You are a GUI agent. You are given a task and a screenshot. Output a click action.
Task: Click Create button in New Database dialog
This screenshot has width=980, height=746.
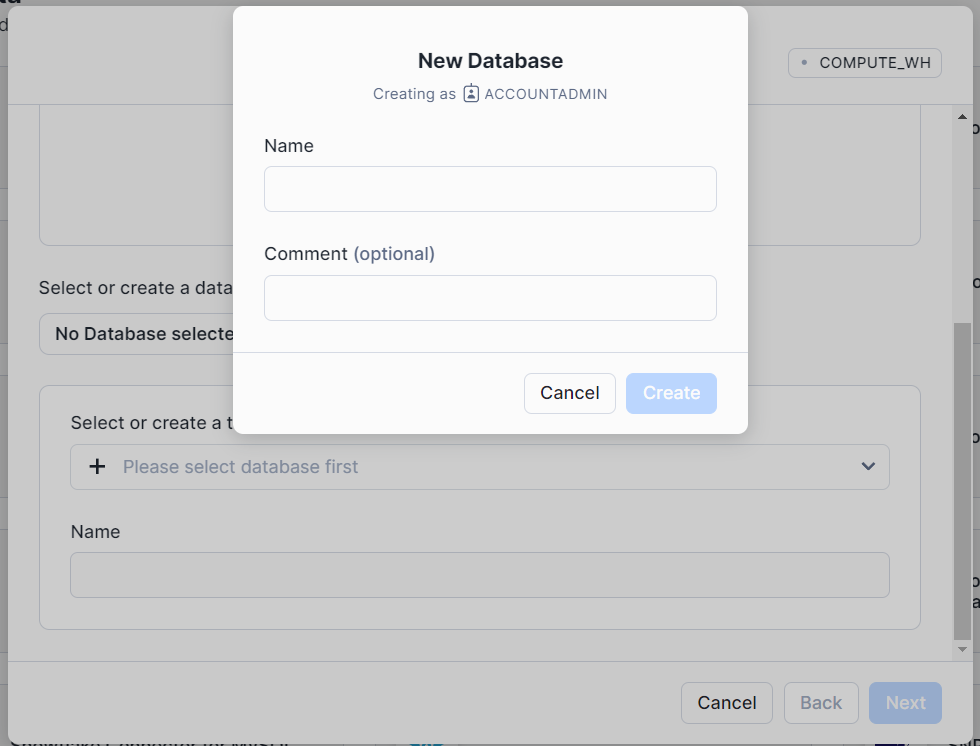tap(671, 393)
